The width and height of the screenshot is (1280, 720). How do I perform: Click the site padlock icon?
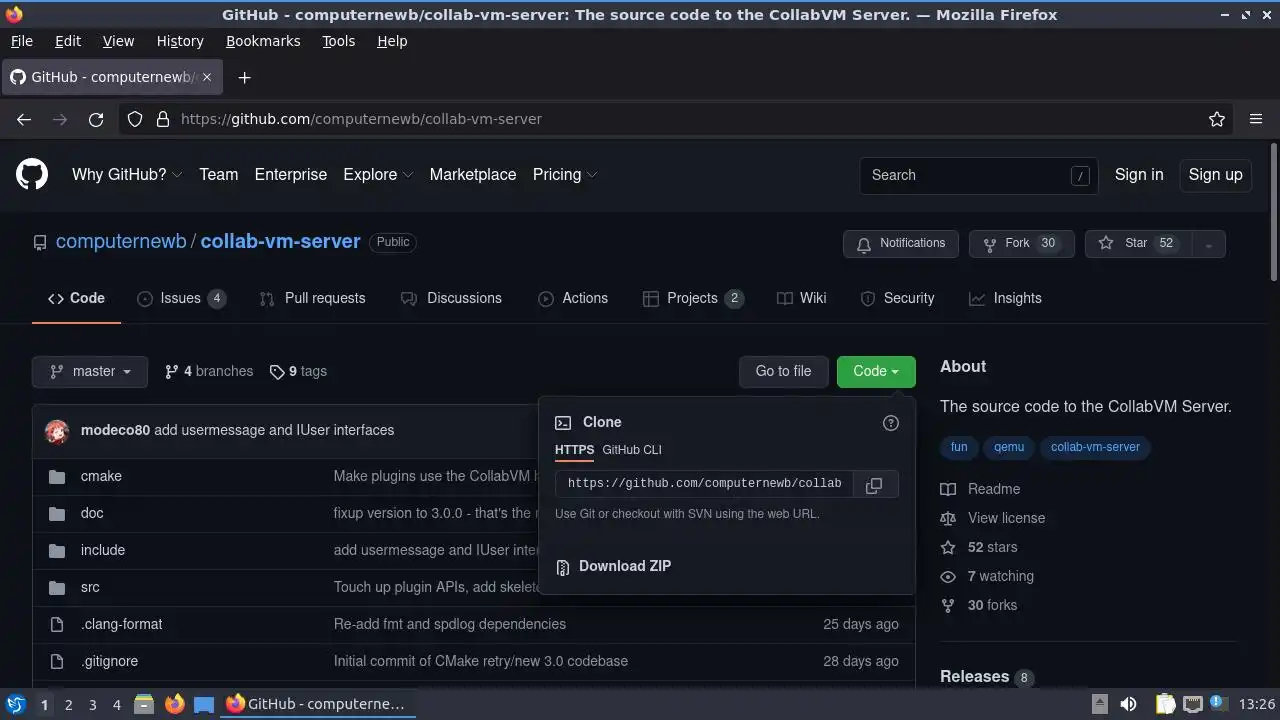163,119
